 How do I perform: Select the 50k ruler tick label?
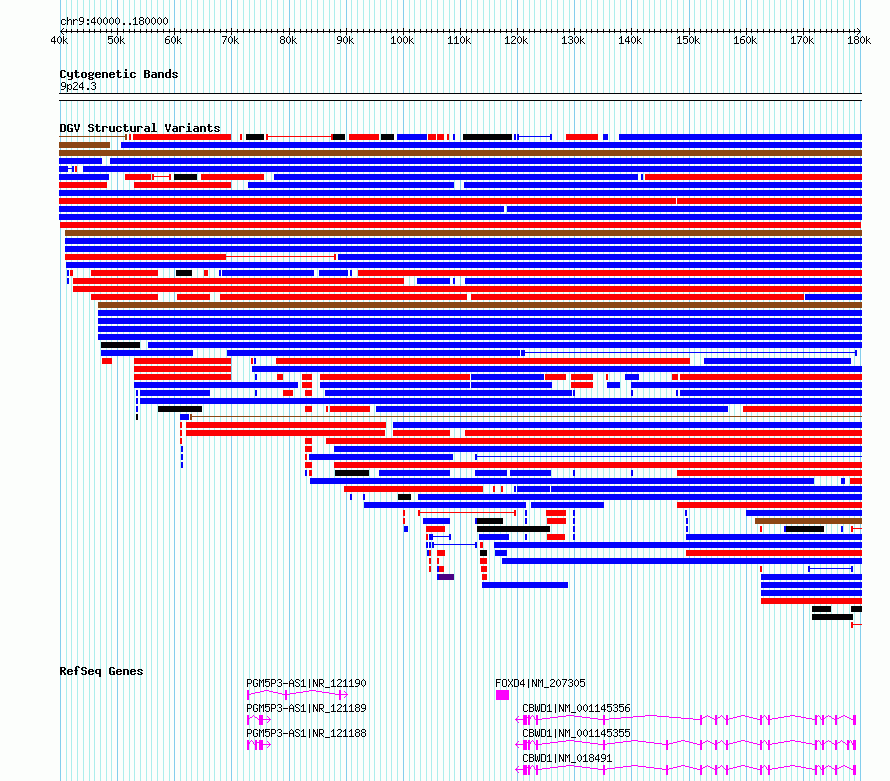pyautogui.click(x=116, y=40)
